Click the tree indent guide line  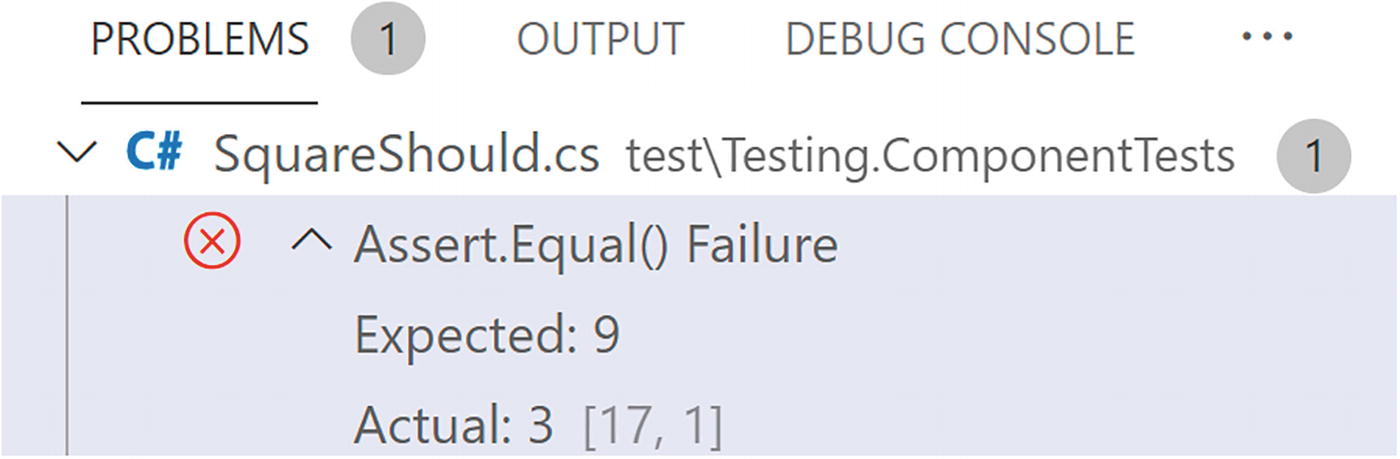point(67,330)
